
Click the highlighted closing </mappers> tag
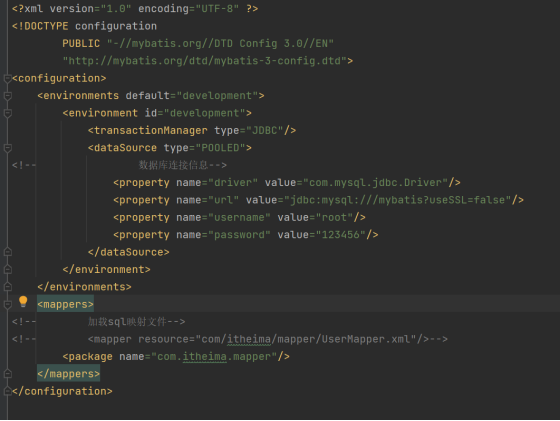pos(68,374)
